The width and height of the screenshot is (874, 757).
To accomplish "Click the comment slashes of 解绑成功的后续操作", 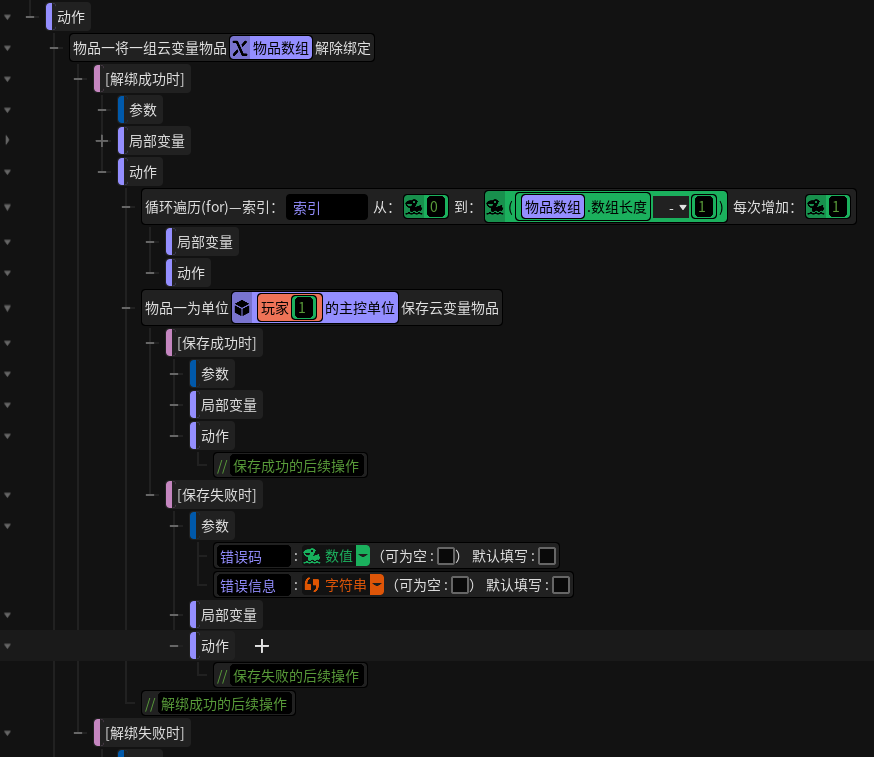I will [150, 705].
